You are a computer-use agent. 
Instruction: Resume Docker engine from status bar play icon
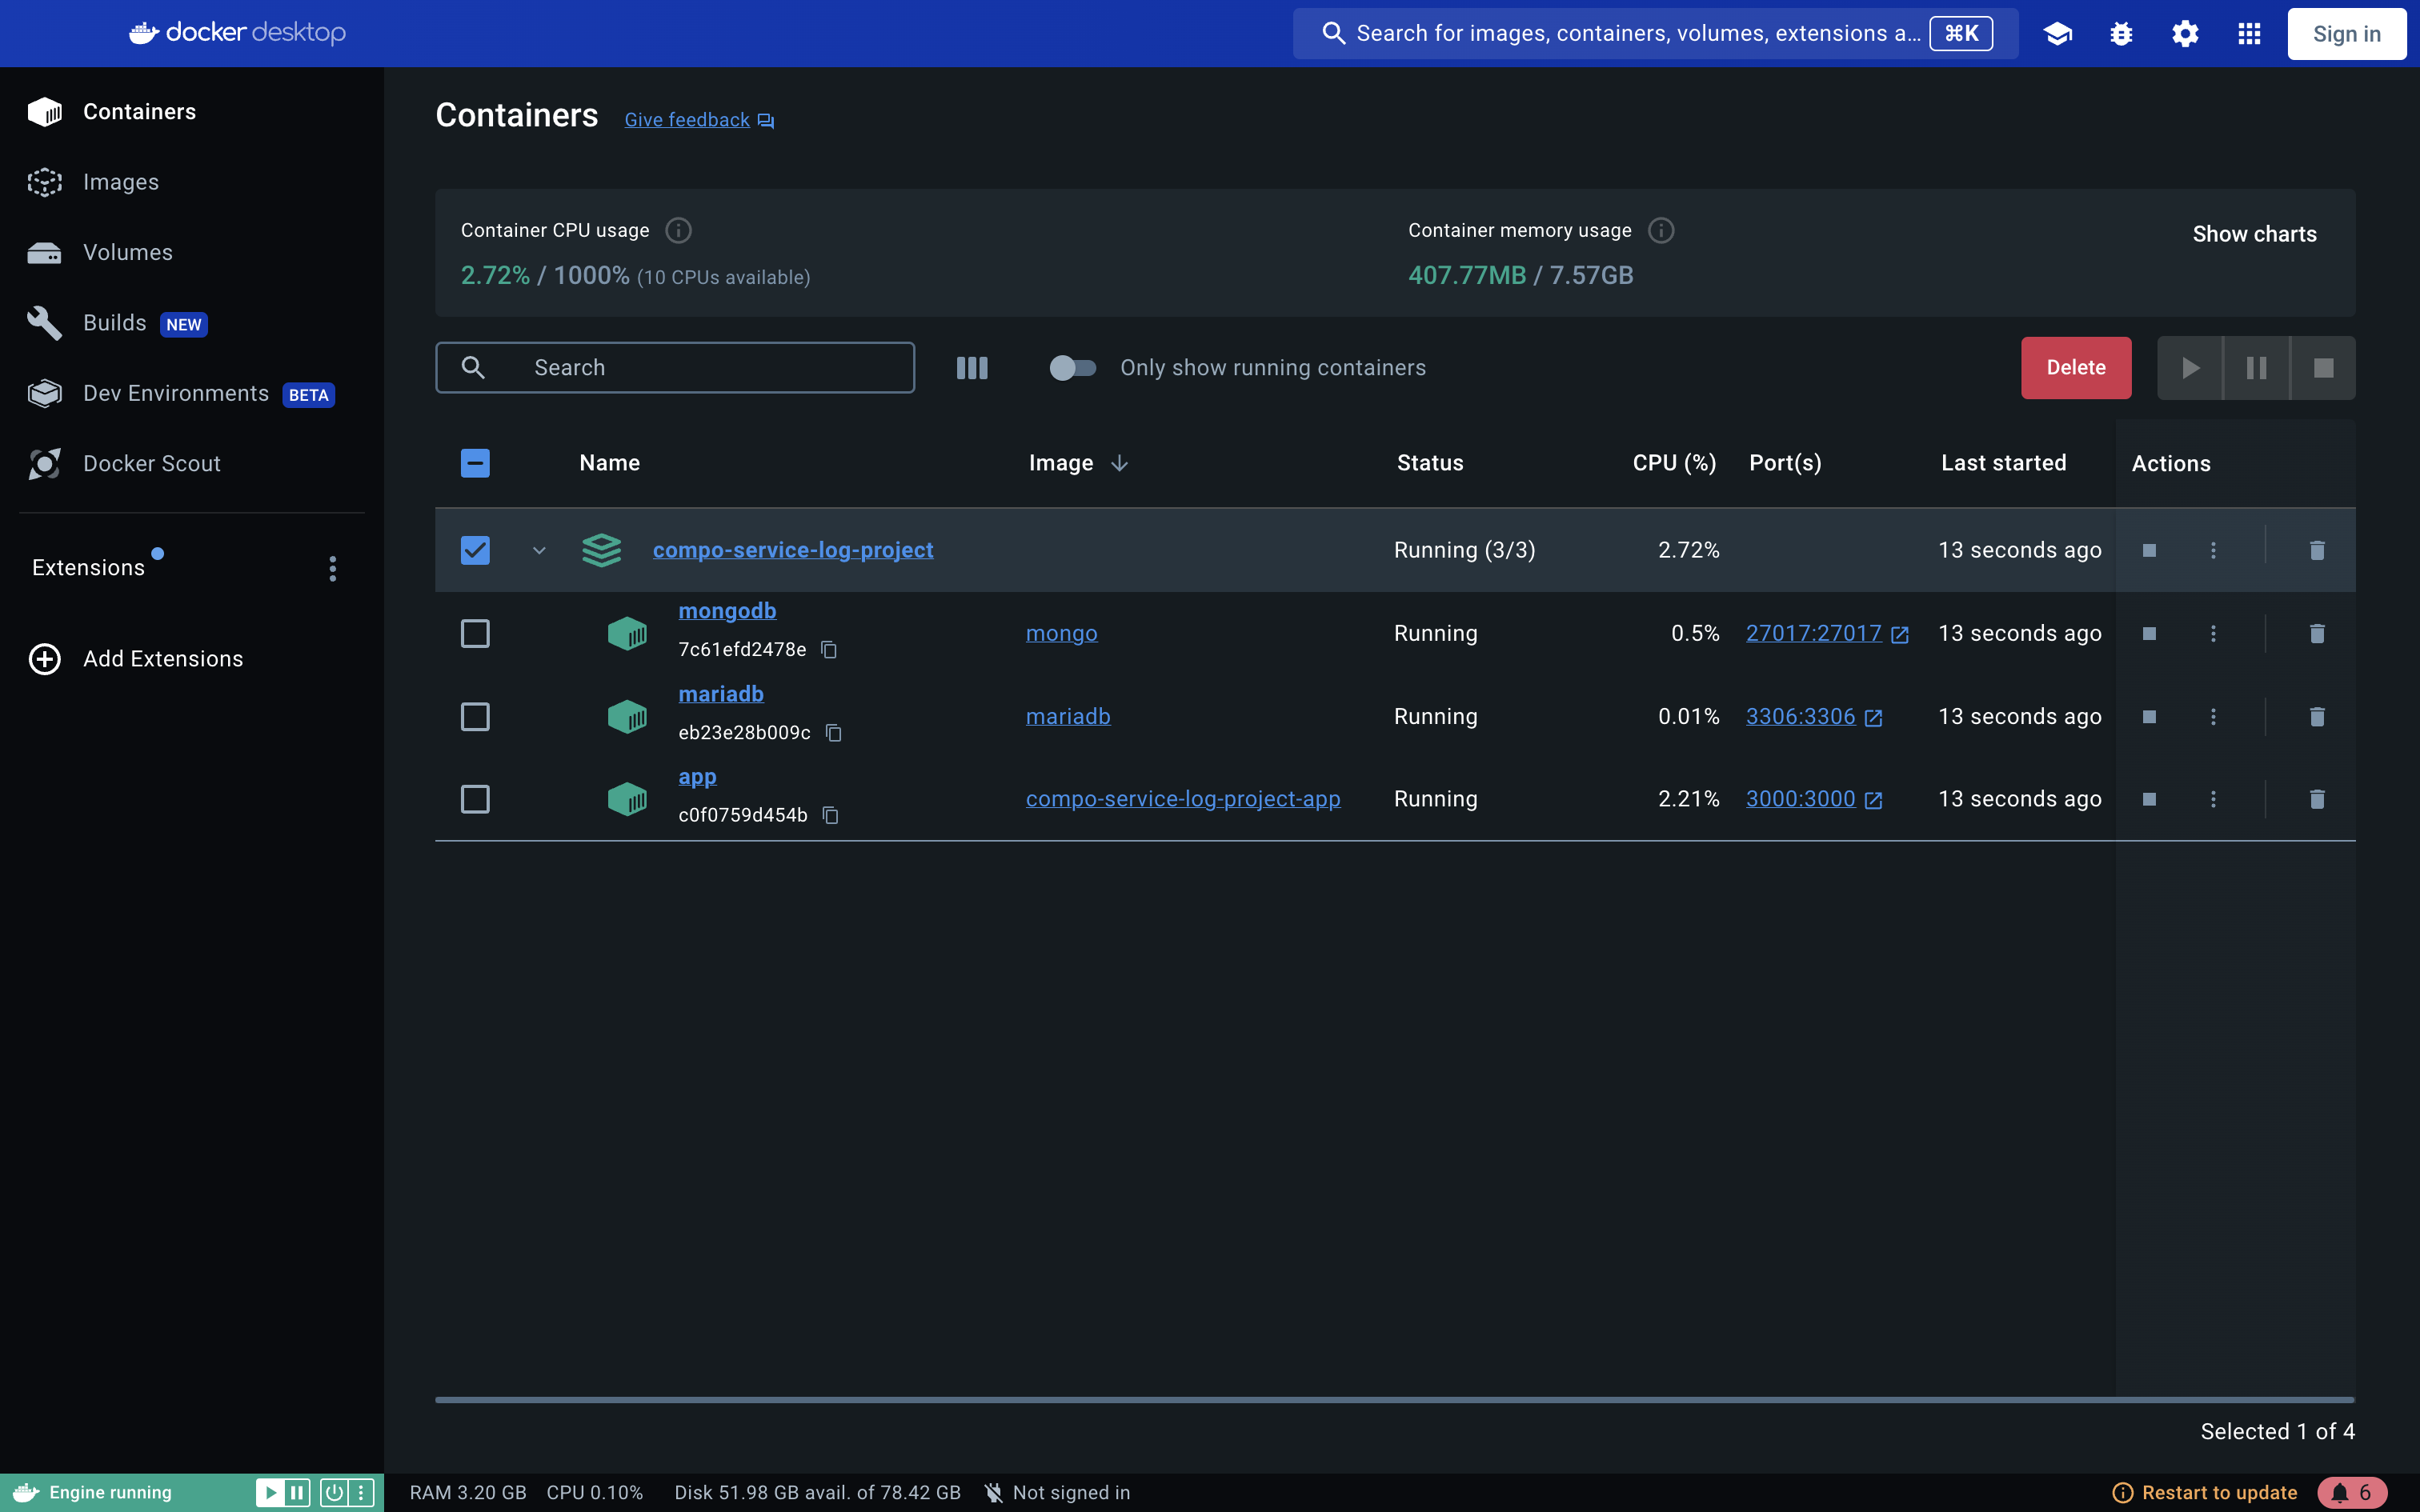269,1492
